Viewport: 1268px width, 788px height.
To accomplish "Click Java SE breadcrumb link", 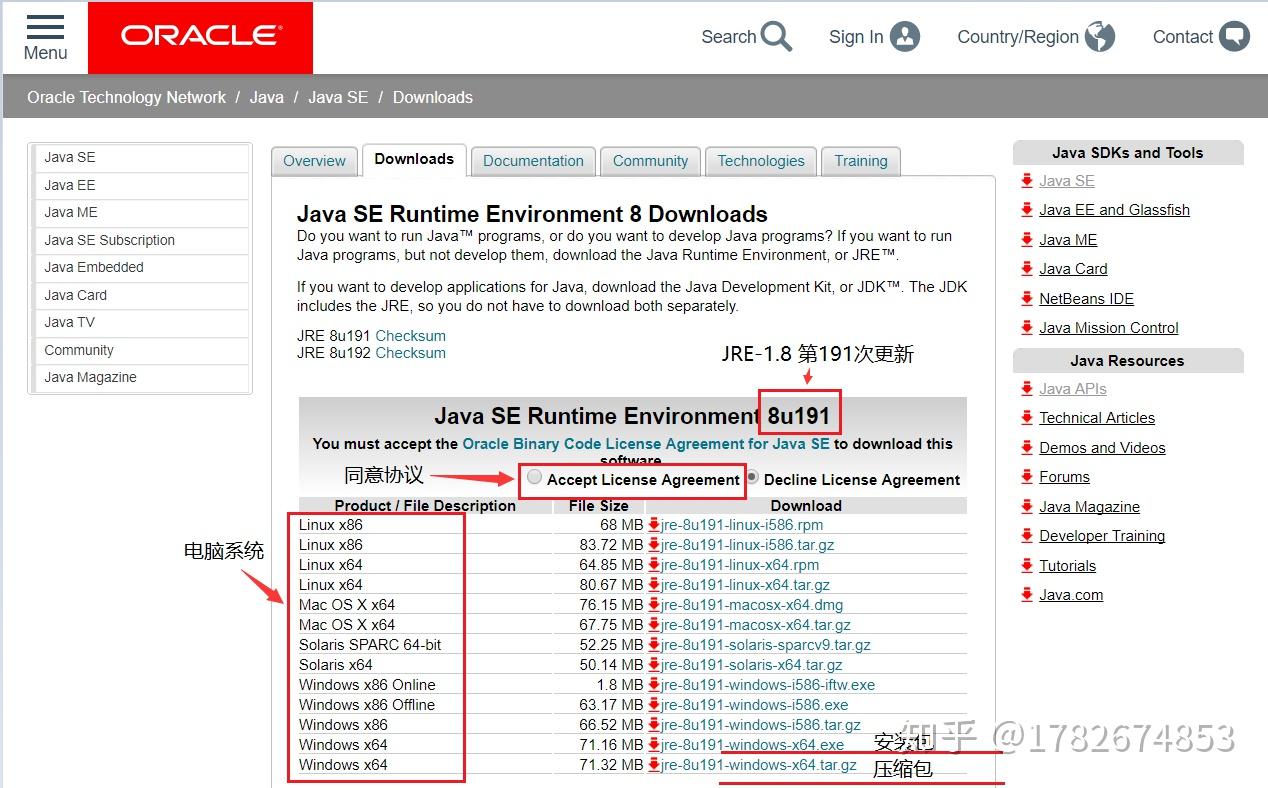I will (338, 97).
